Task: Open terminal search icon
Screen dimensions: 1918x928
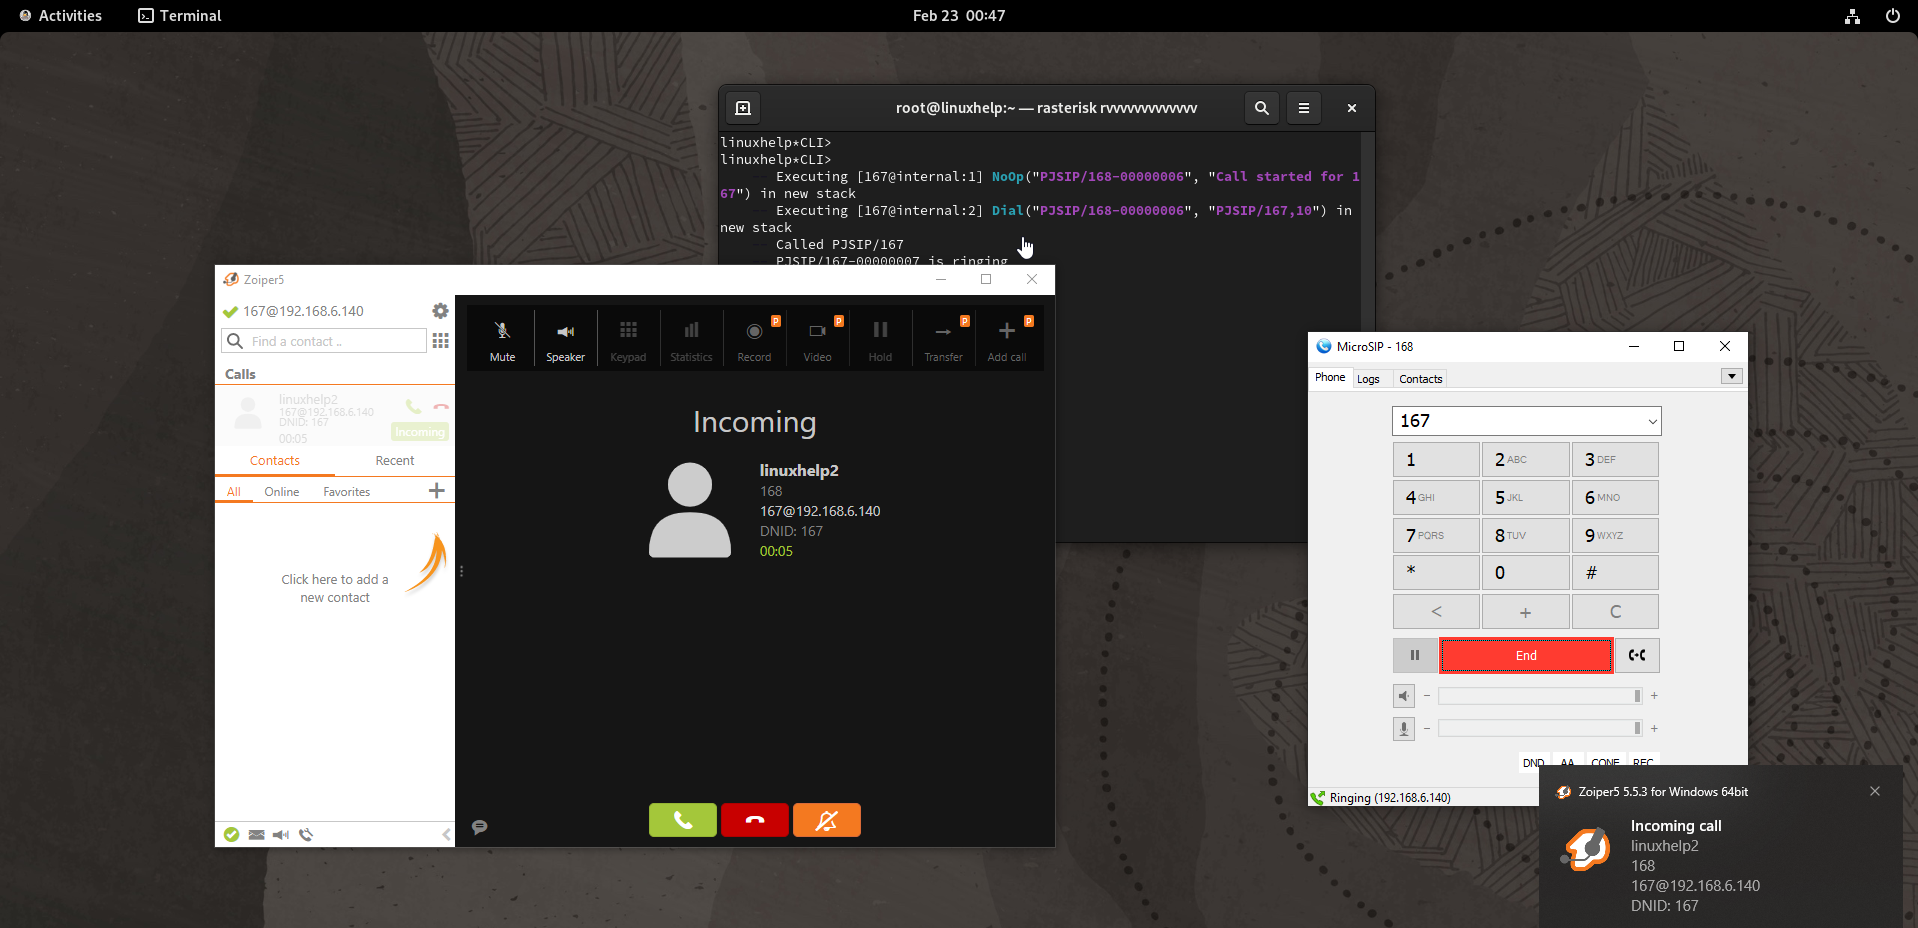Action: click(1262, 108)
